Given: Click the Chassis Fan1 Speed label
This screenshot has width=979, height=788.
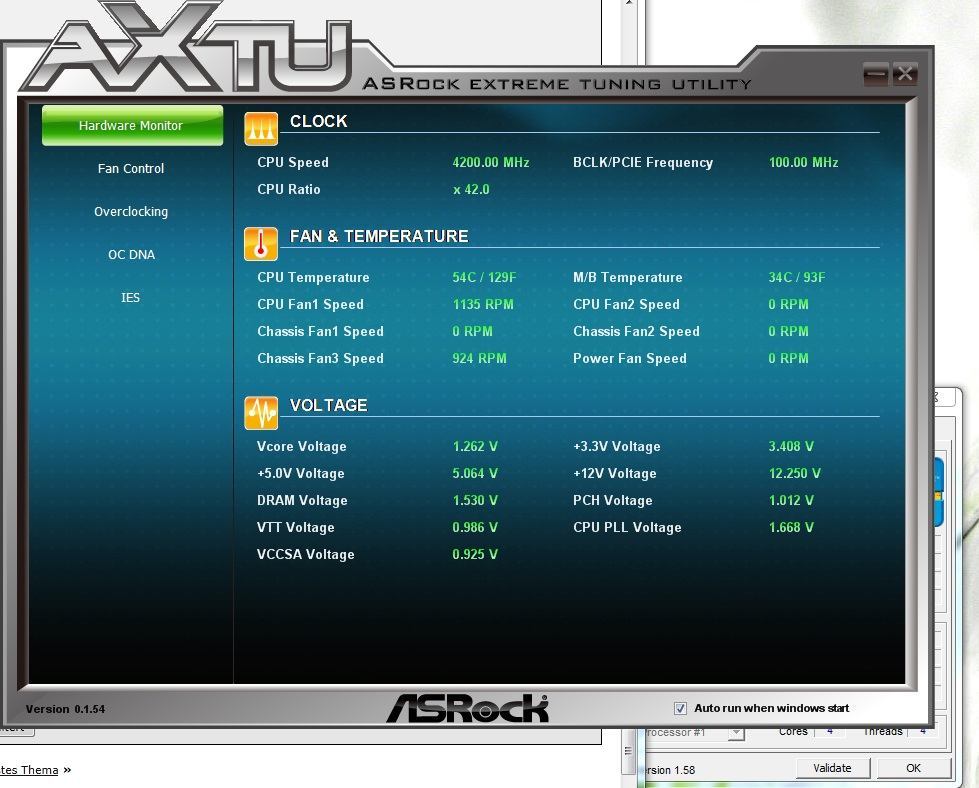Looking at the screenshot, I should [x=320, y=332].
